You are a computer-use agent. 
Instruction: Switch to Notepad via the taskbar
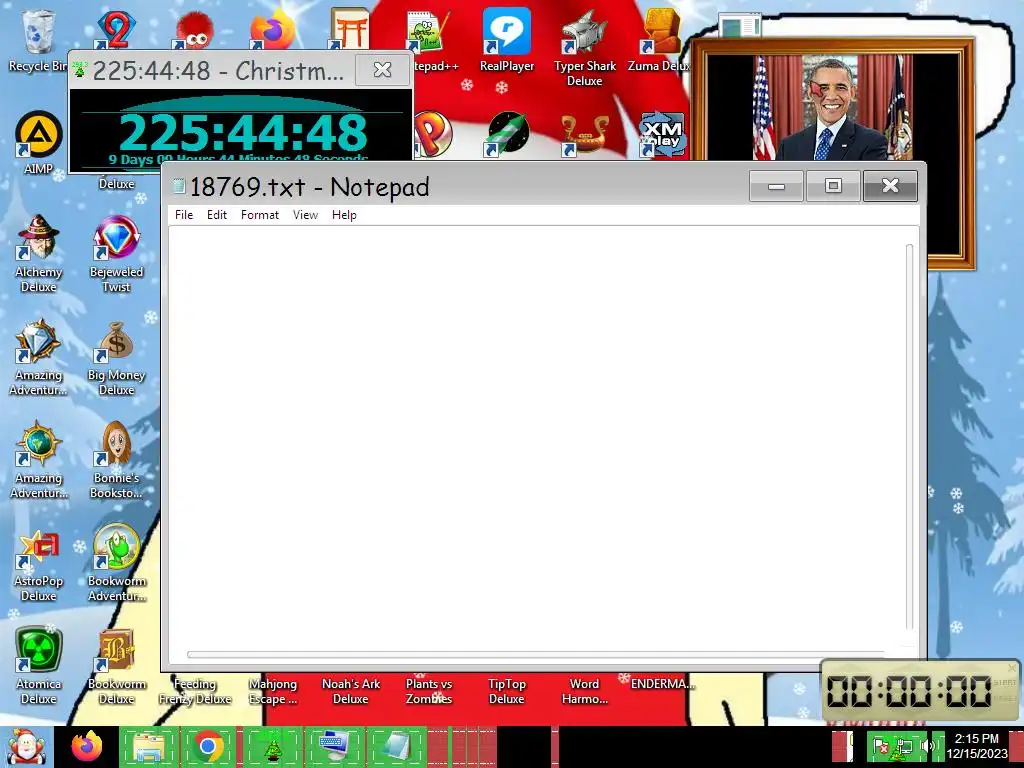pyautogui.click(x=396, y=746)
